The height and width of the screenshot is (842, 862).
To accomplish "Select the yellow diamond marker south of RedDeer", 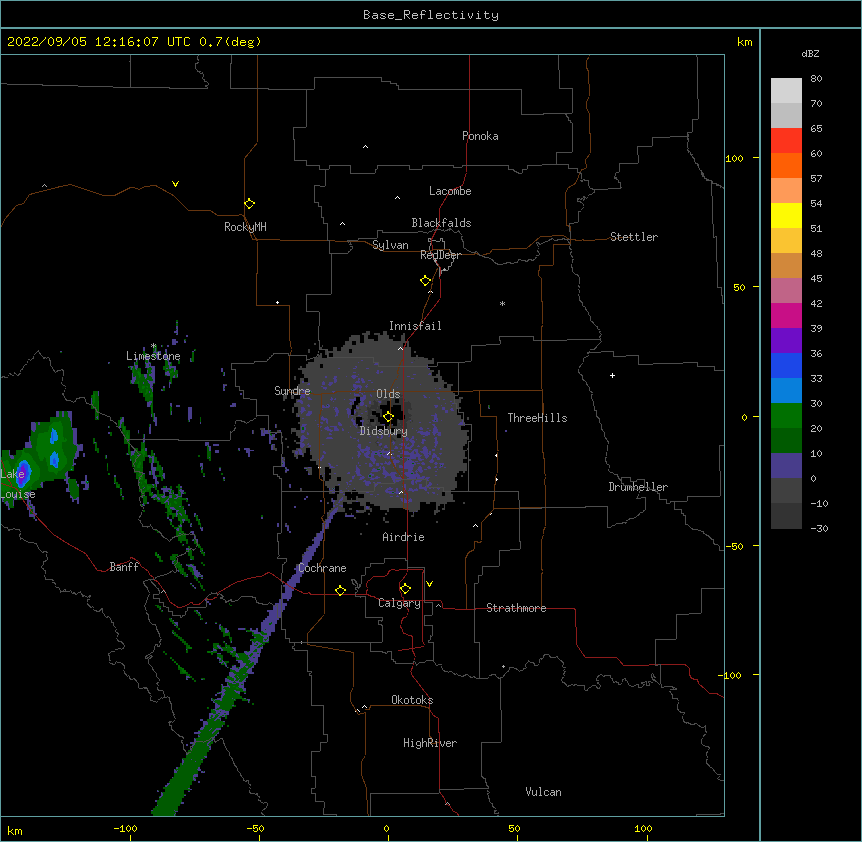I will (425, 281).
